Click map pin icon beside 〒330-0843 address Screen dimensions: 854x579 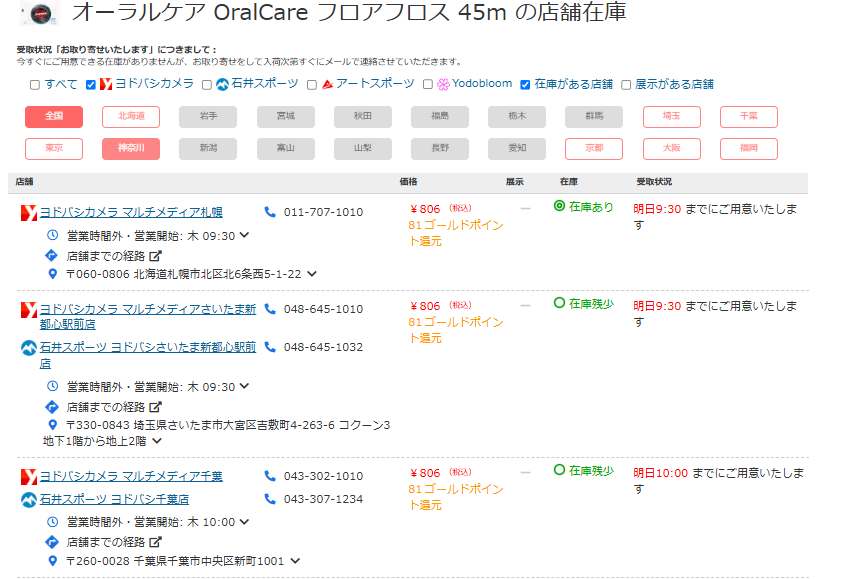click(52, 425)
